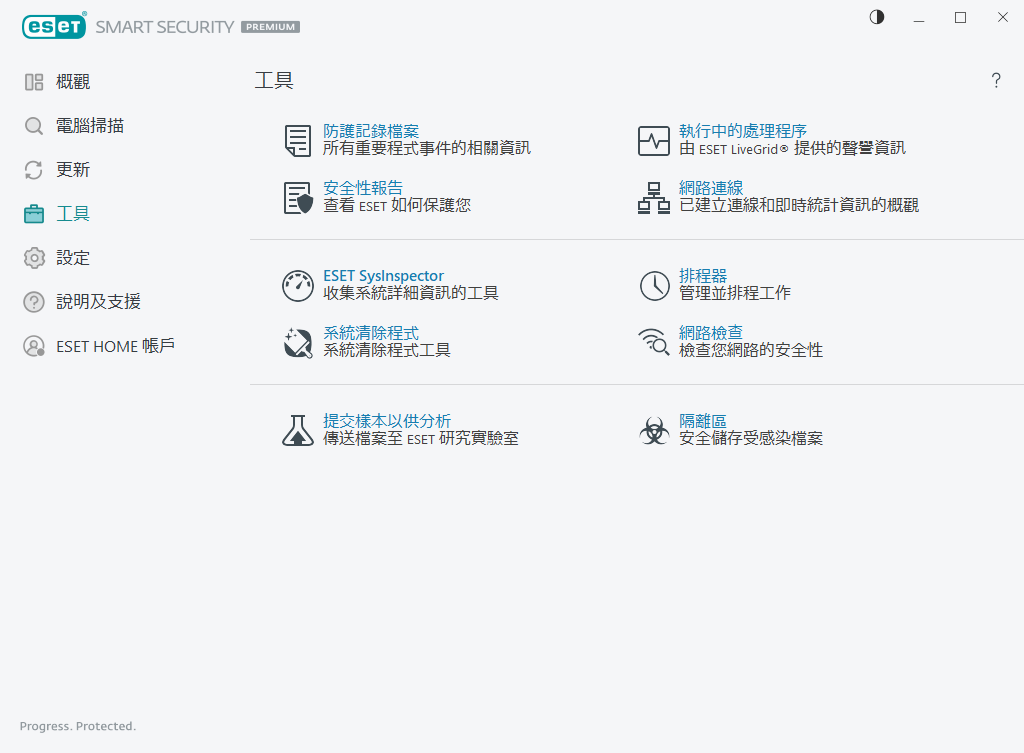This screenshot has height=753, width=1024.
Task: Launch the ESET SysInspector link
Action: 383,276
